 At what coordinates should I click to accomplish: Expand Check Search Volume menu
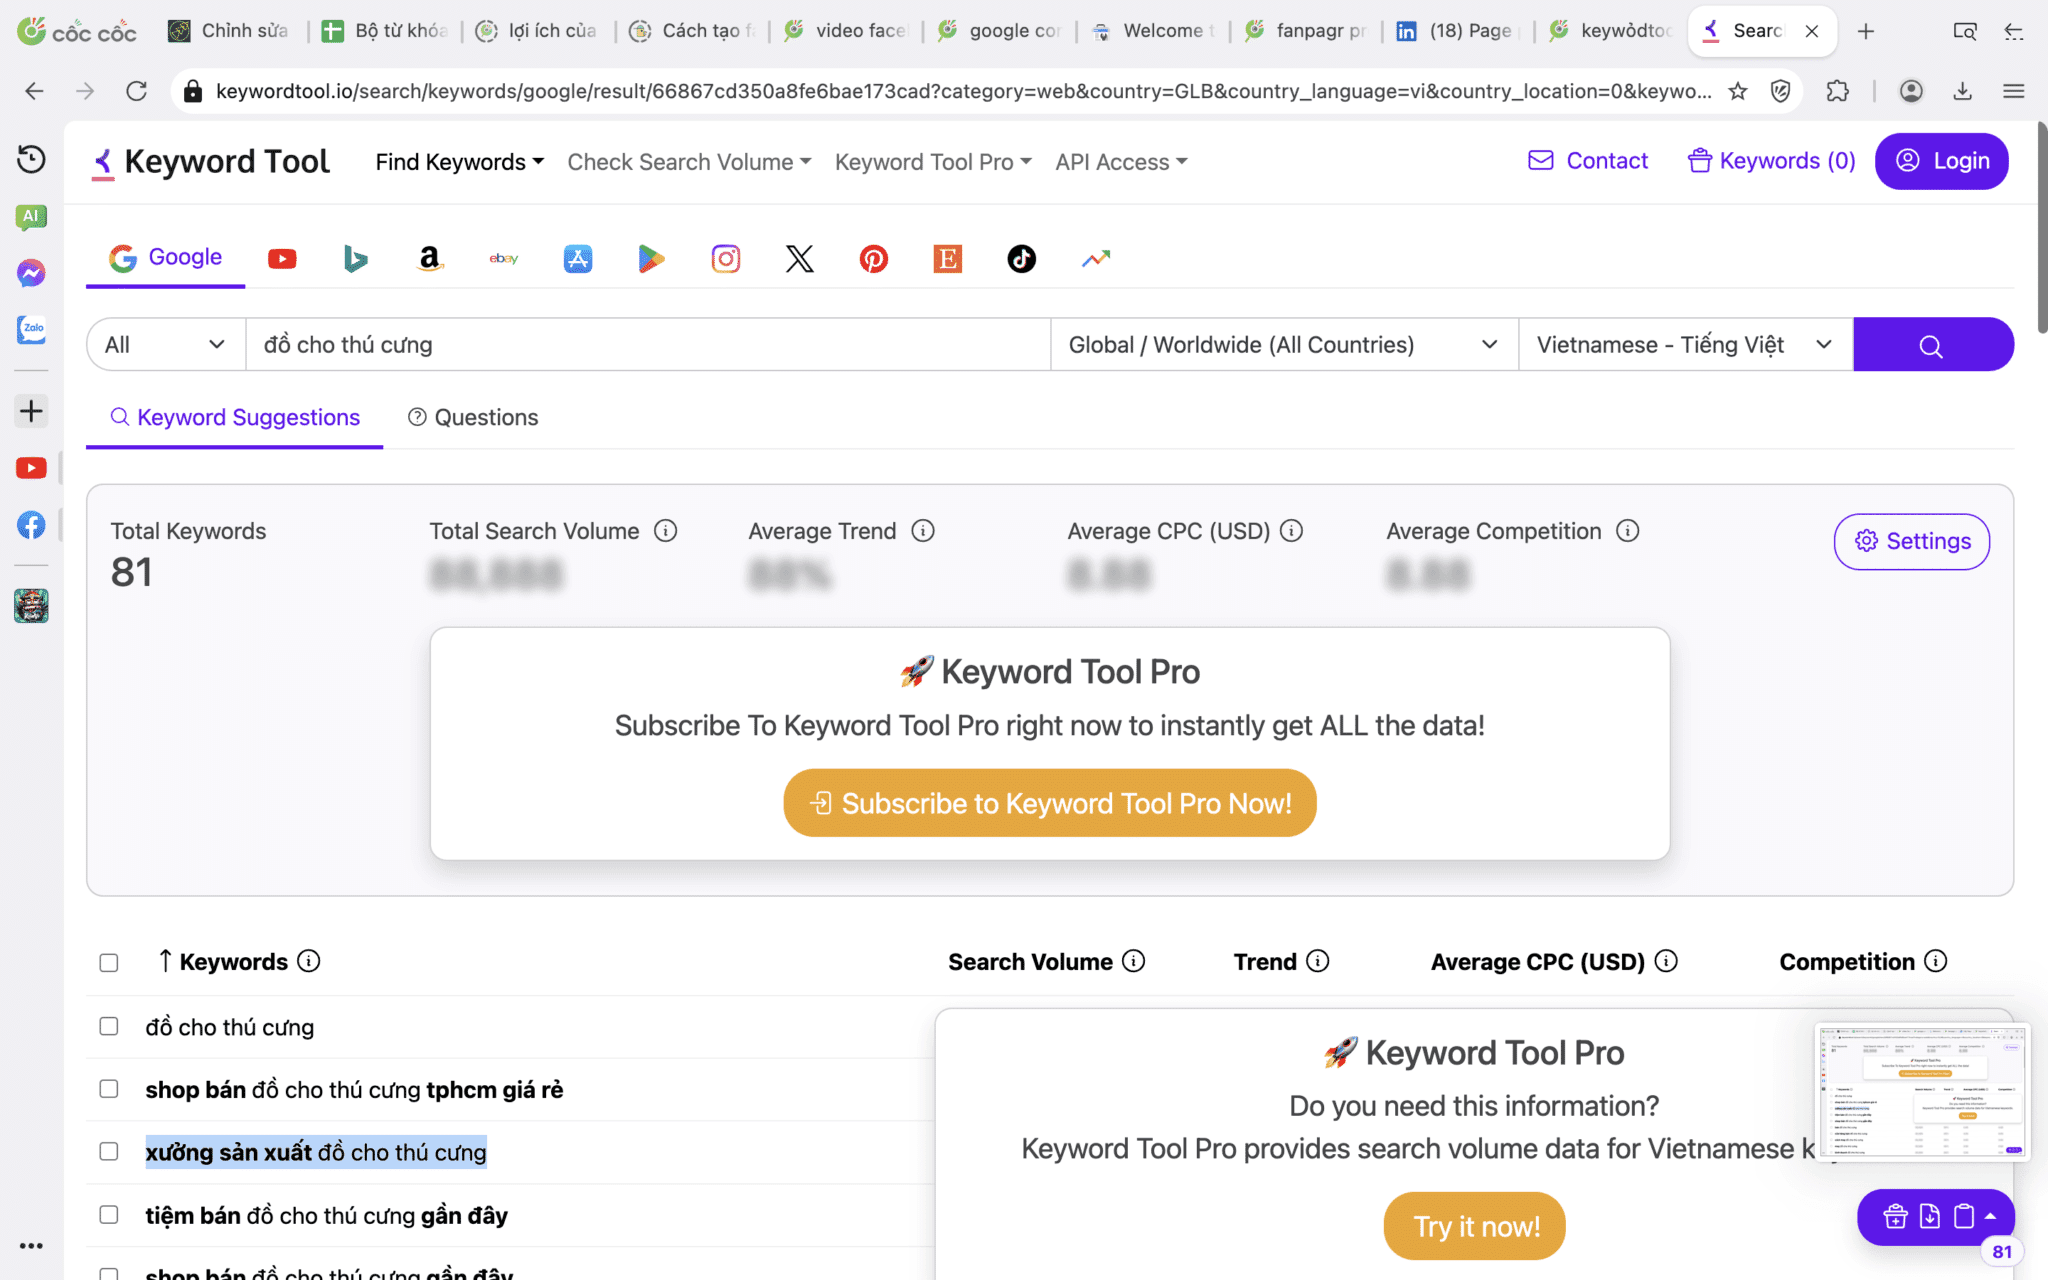[x=689, y=162]
